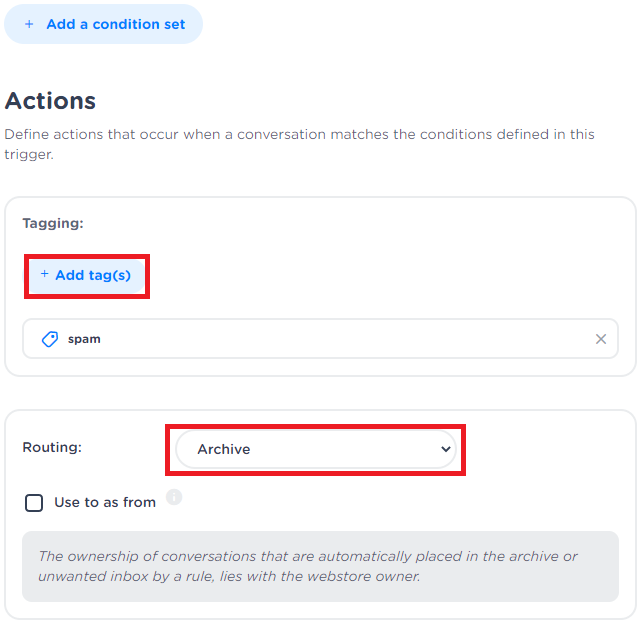Remove the spam tag with the X icon
Image resolution: width=642 pixels, height=624 pixels.
tap(601, 339)
